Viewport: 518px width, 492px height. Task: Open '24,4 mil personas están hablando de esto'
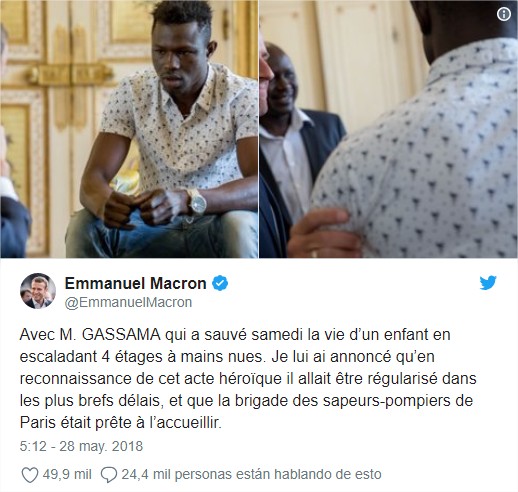coord(251,474)
